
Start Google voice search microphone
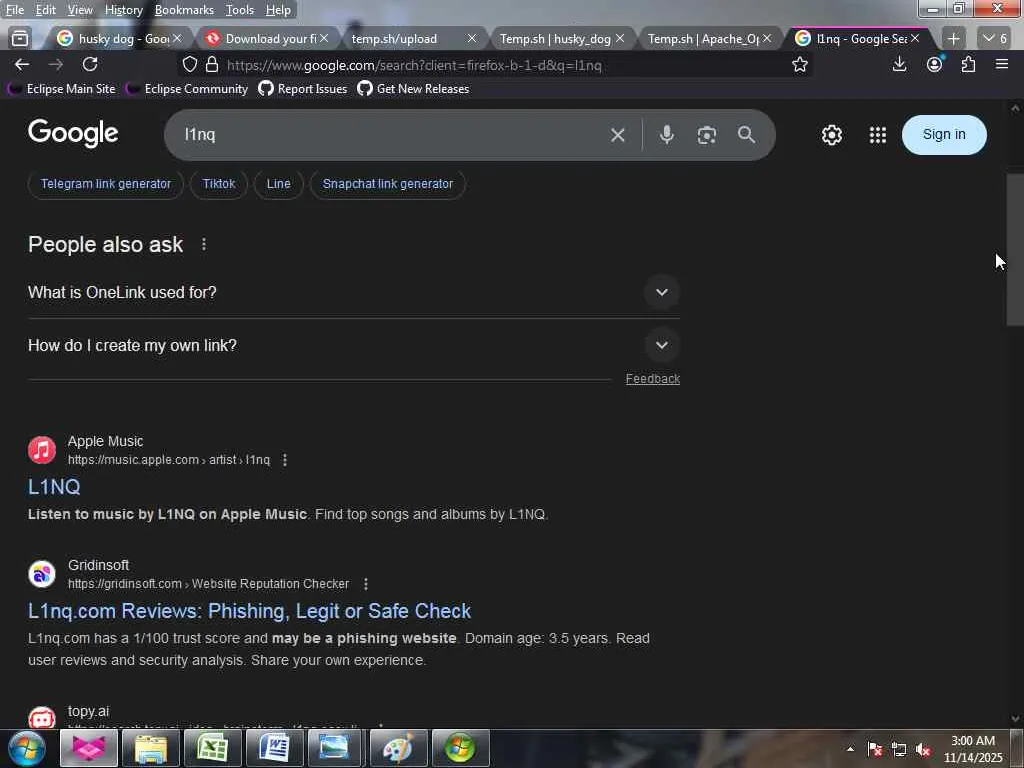tap(666, 135)
